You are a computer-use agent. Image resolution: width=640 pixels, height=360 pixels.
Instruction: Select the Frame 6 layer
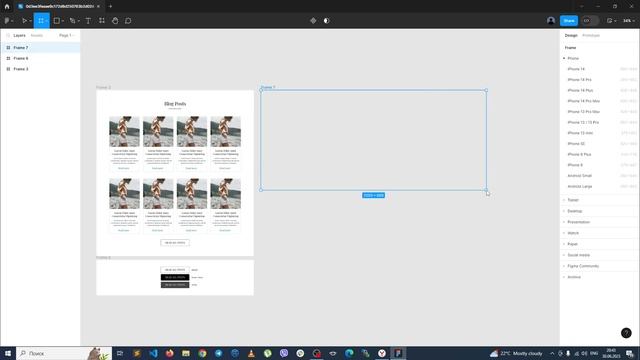tap(40, 58)
